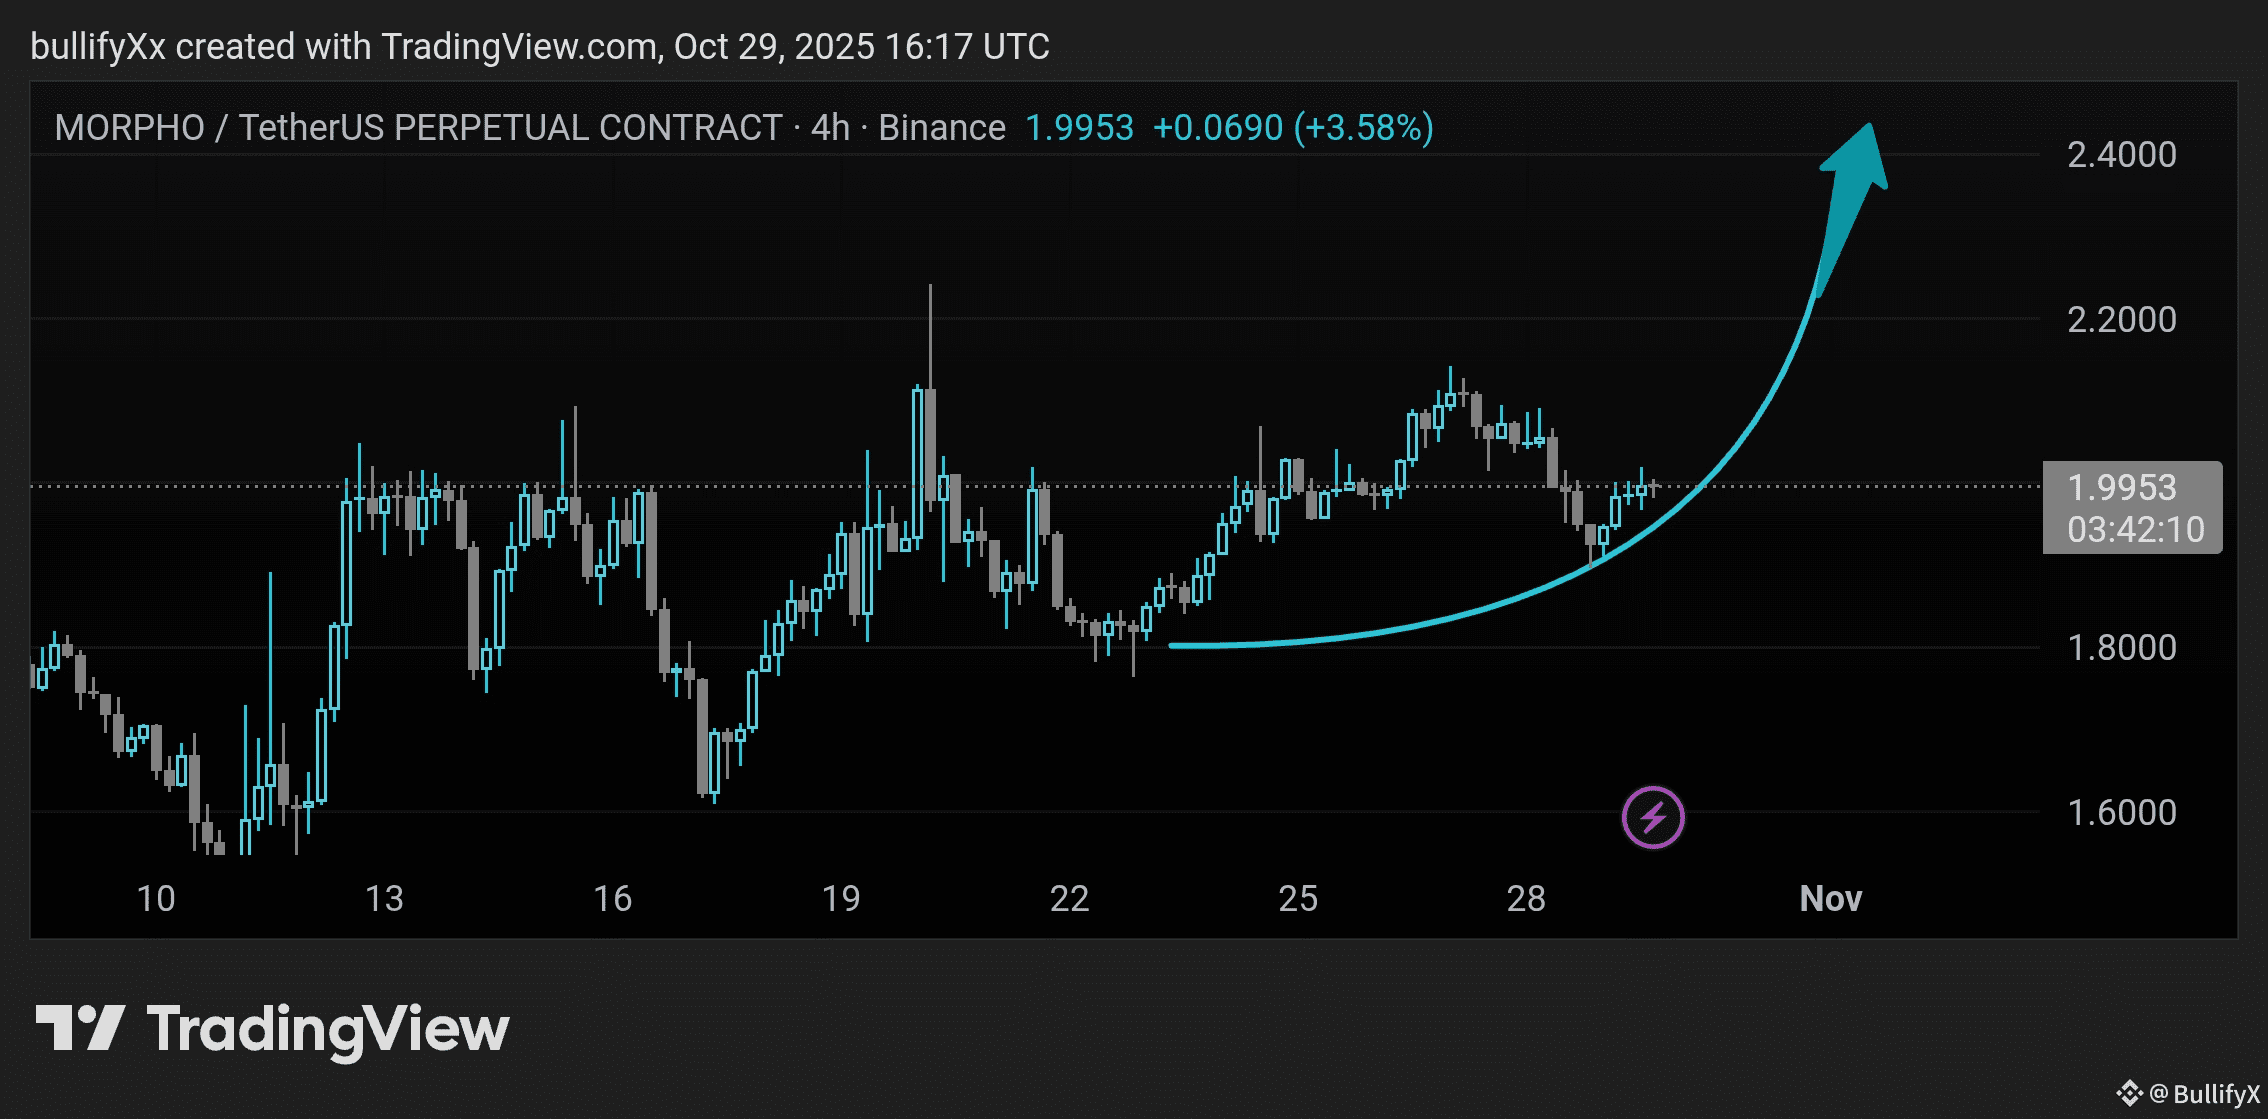Click the purple lightning bolt icon

pyautogui.click(x=1653, y=817)
